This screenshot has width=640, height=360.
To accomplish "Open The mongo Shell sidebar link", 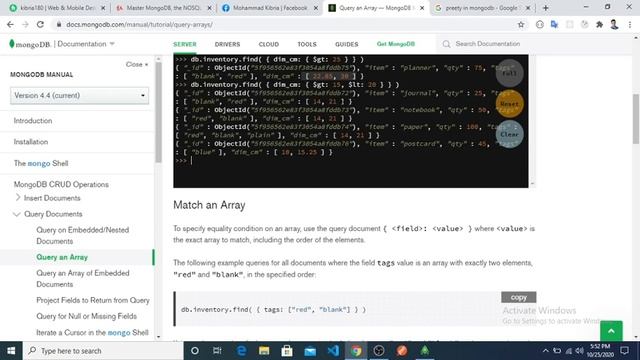I will [x=41, y=163].
